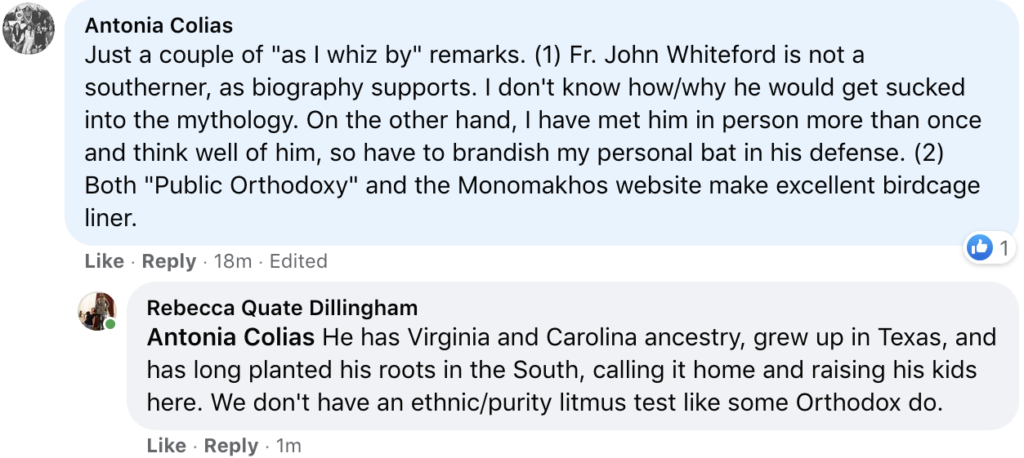
Task: Open the 18m timestamp link
Action: point(233,261)
